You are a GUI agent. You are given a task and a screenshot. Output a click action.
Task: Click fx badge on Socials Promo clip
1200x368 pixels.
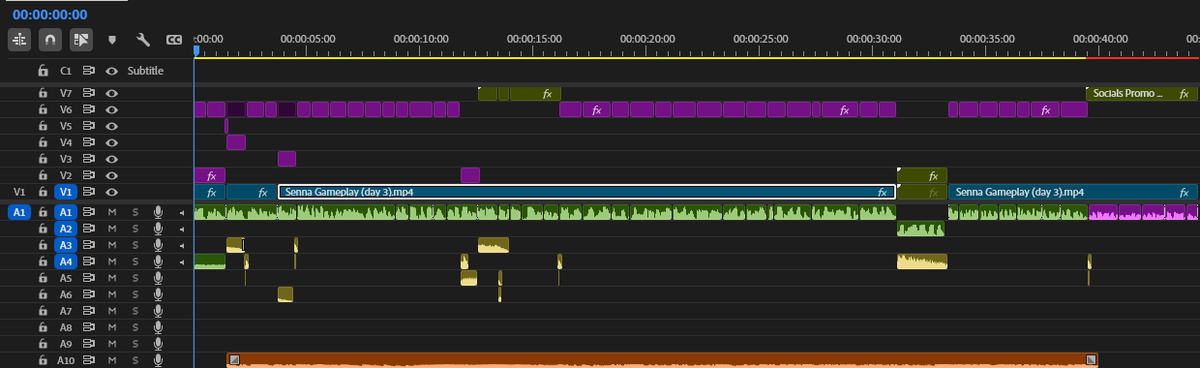tap(1183, 93)
